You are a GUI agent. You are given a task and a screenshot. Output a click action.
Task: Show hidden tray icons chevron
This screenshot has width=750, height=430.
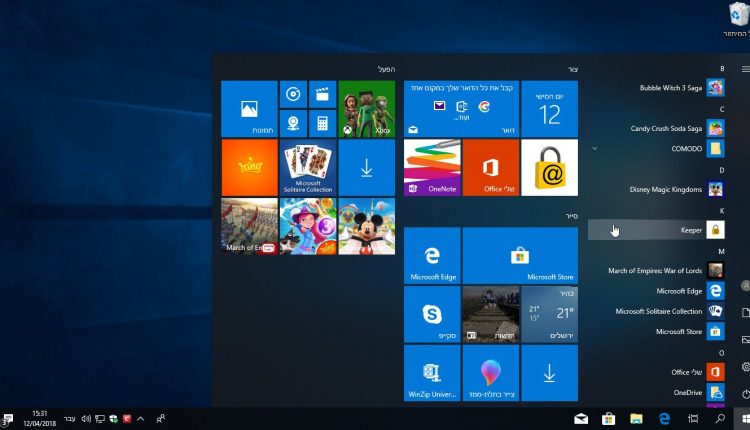[x=141, y=419]
